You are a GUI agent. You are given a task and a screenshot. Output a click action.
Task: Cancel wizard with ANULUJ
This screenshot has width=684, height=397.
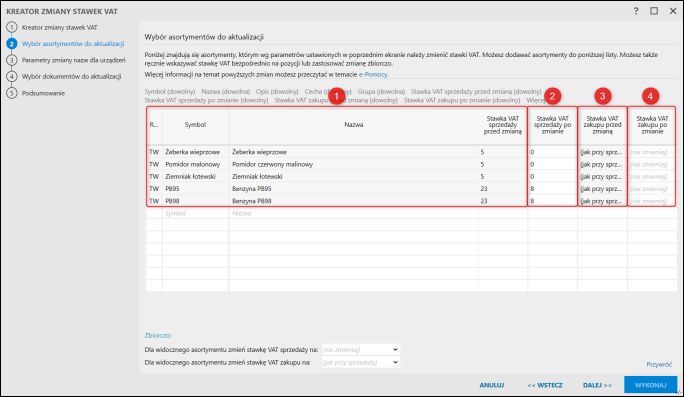tap(492, 385)
